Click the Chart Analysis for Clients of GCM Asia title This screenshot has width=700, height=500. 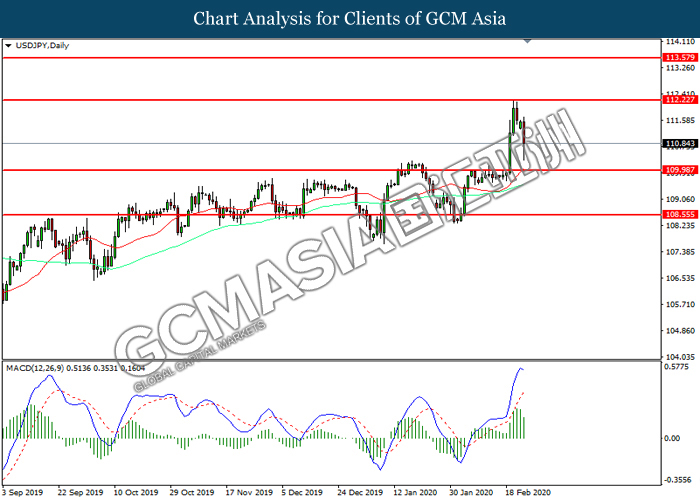[350, 19]
